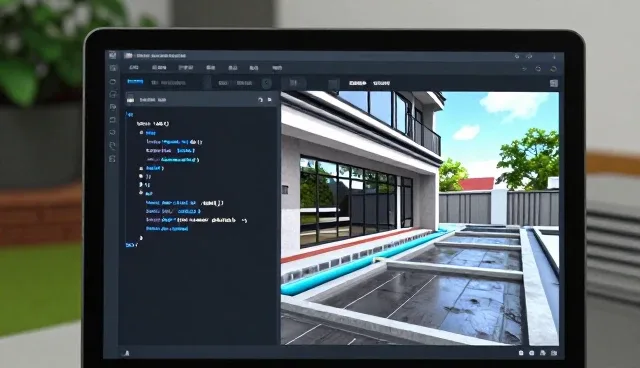The width and height of the screenshot is (640, 368).
Task: Open the third menu in the menu bar
Action: (186, 68)
